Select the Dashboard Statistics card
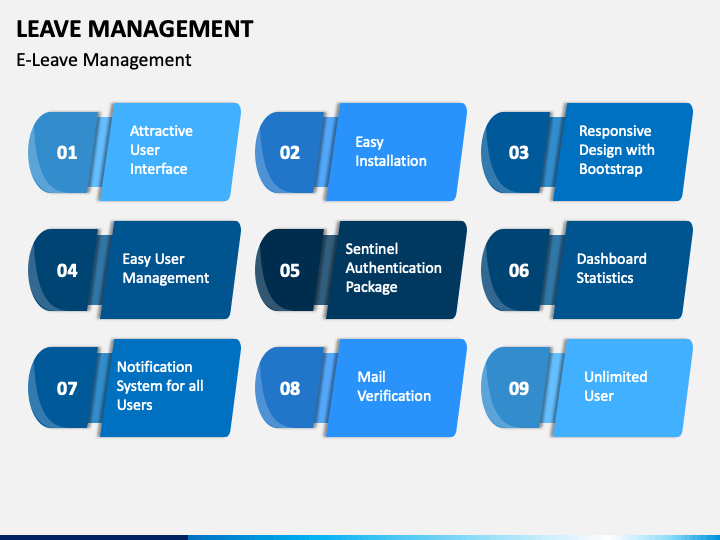Screen dimensions: 720x540 [x=623, y=270]
